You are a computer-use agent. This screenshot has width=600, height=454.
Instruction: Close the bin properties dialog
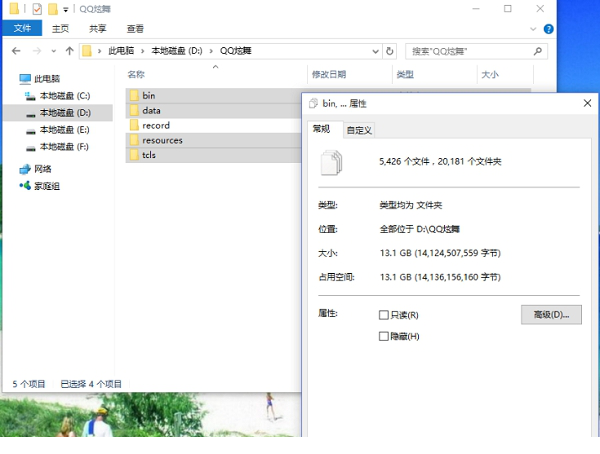coord(587,103)
